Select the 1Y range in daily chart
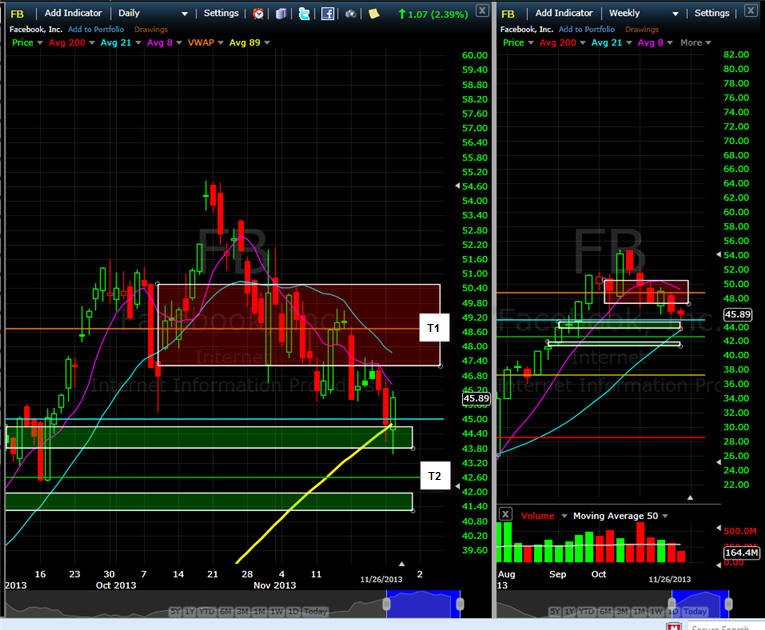The width and height of the screenshot is (765, 630). coord(190,611)
